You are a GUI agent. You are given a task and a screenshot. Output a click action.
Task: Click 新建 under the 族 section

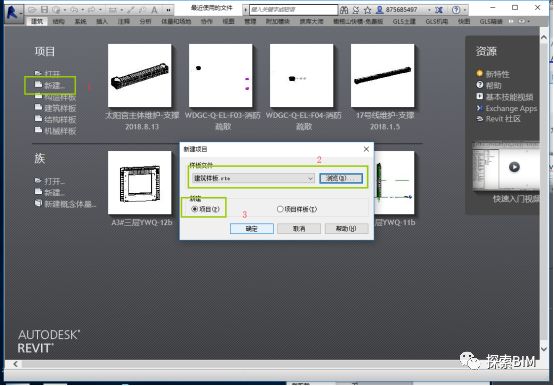50,192
